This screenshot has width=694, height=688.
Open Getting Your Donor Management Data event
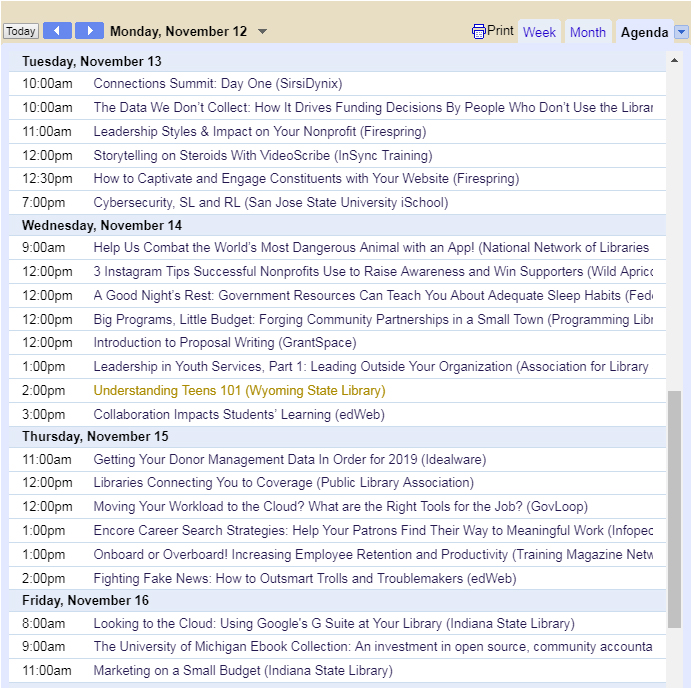pos(290,459)
